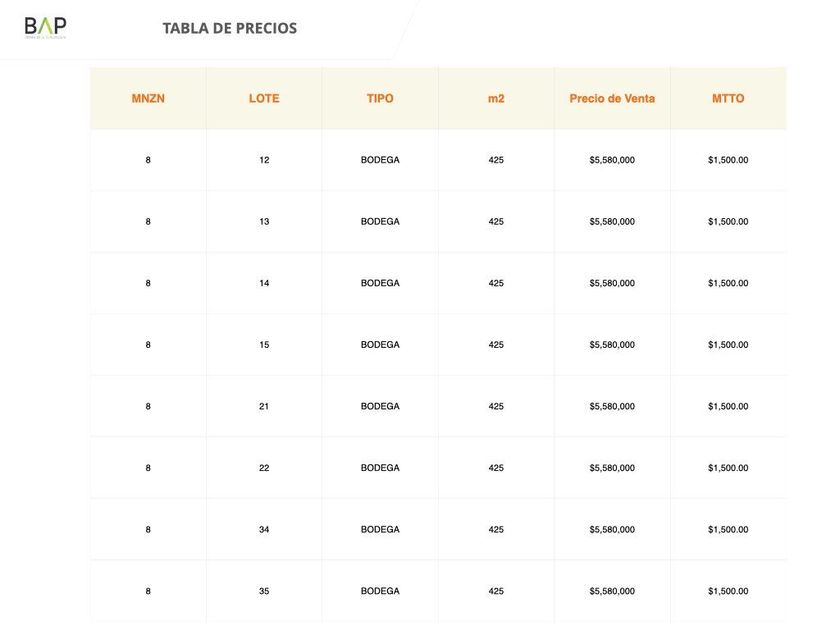Select the LOTE column header

(x=264, y=99)
